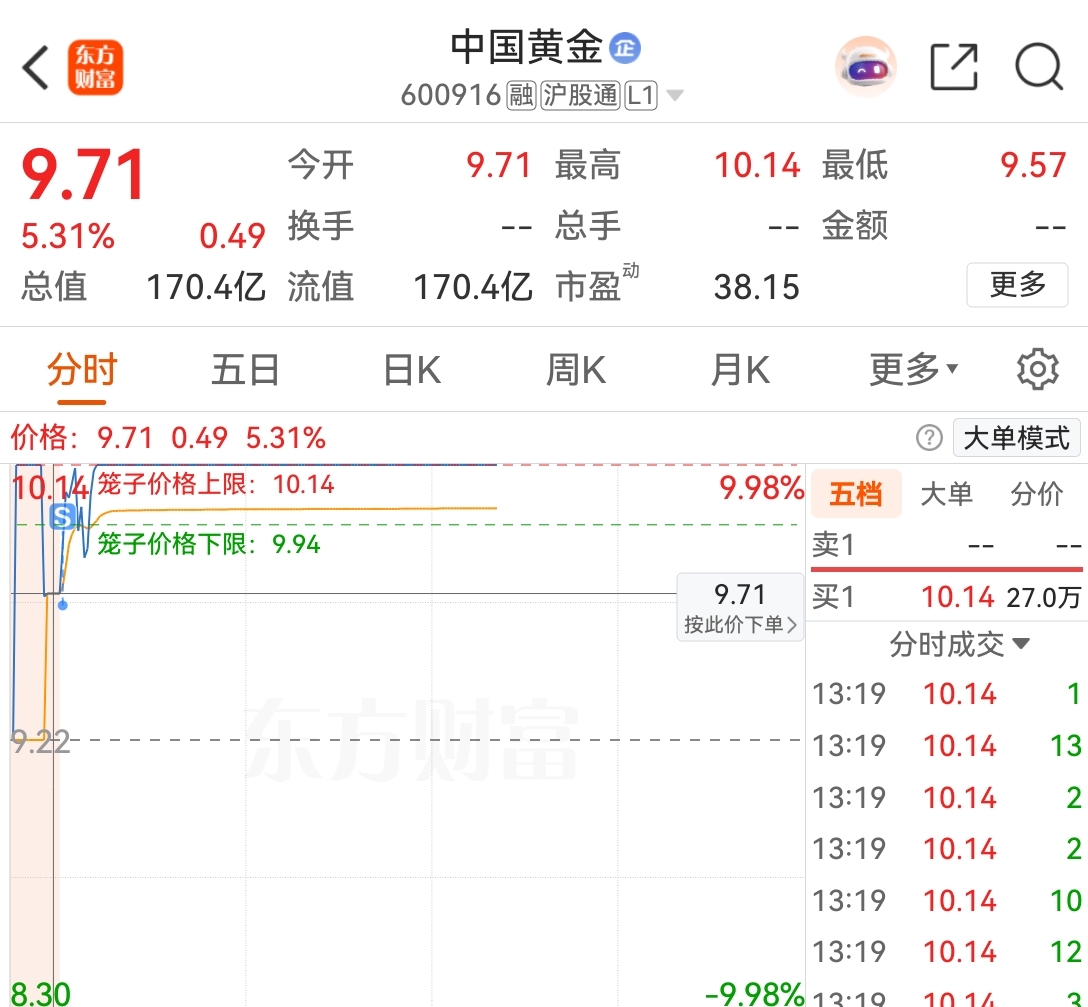Tap the 9.22 previous close label
The width and height of the screenshot is (1088, 1007).
pos(41,743)
